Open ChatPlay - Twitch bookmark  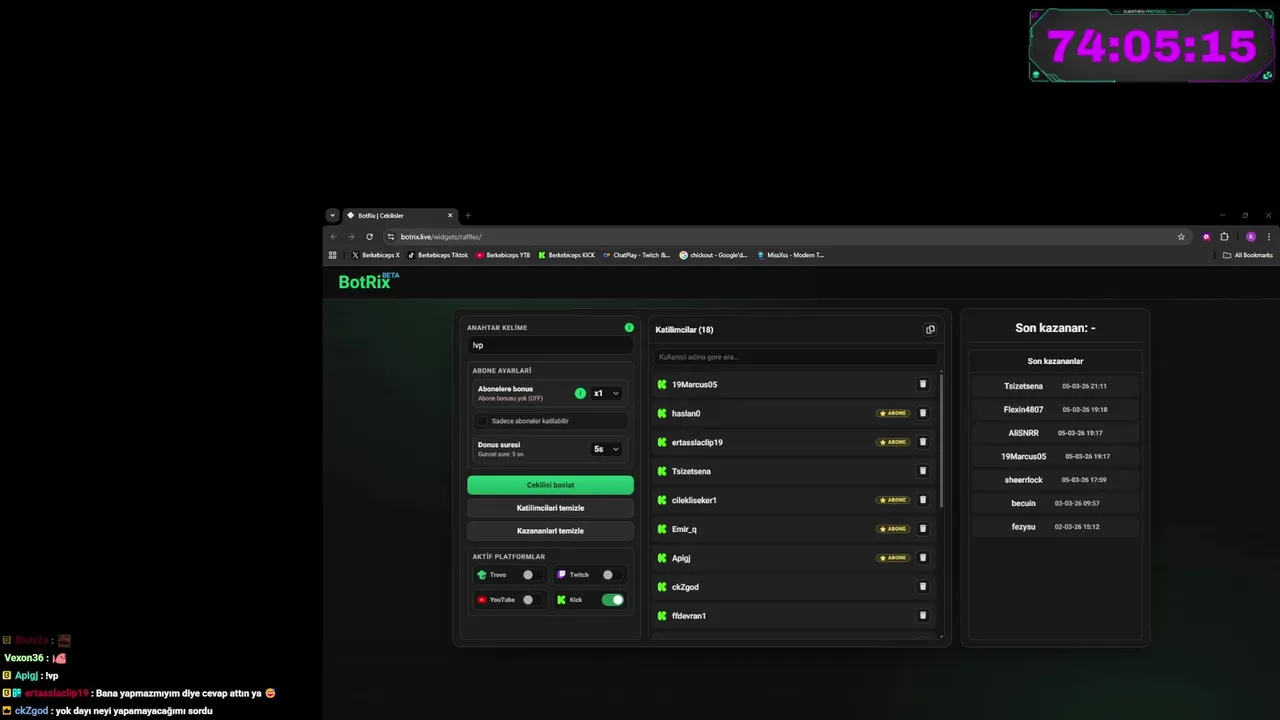[636, 255]
